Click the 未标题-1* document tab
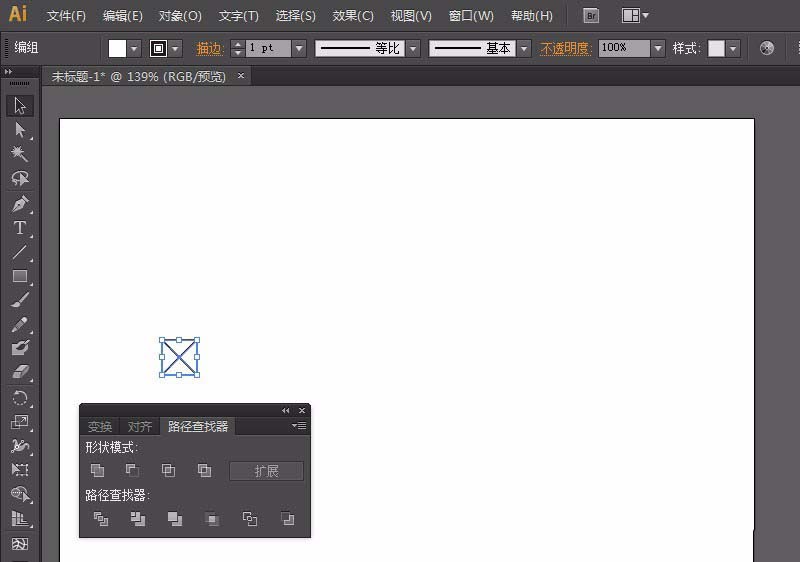This screenshot has width=800, height=562. [x=138, y=76]
